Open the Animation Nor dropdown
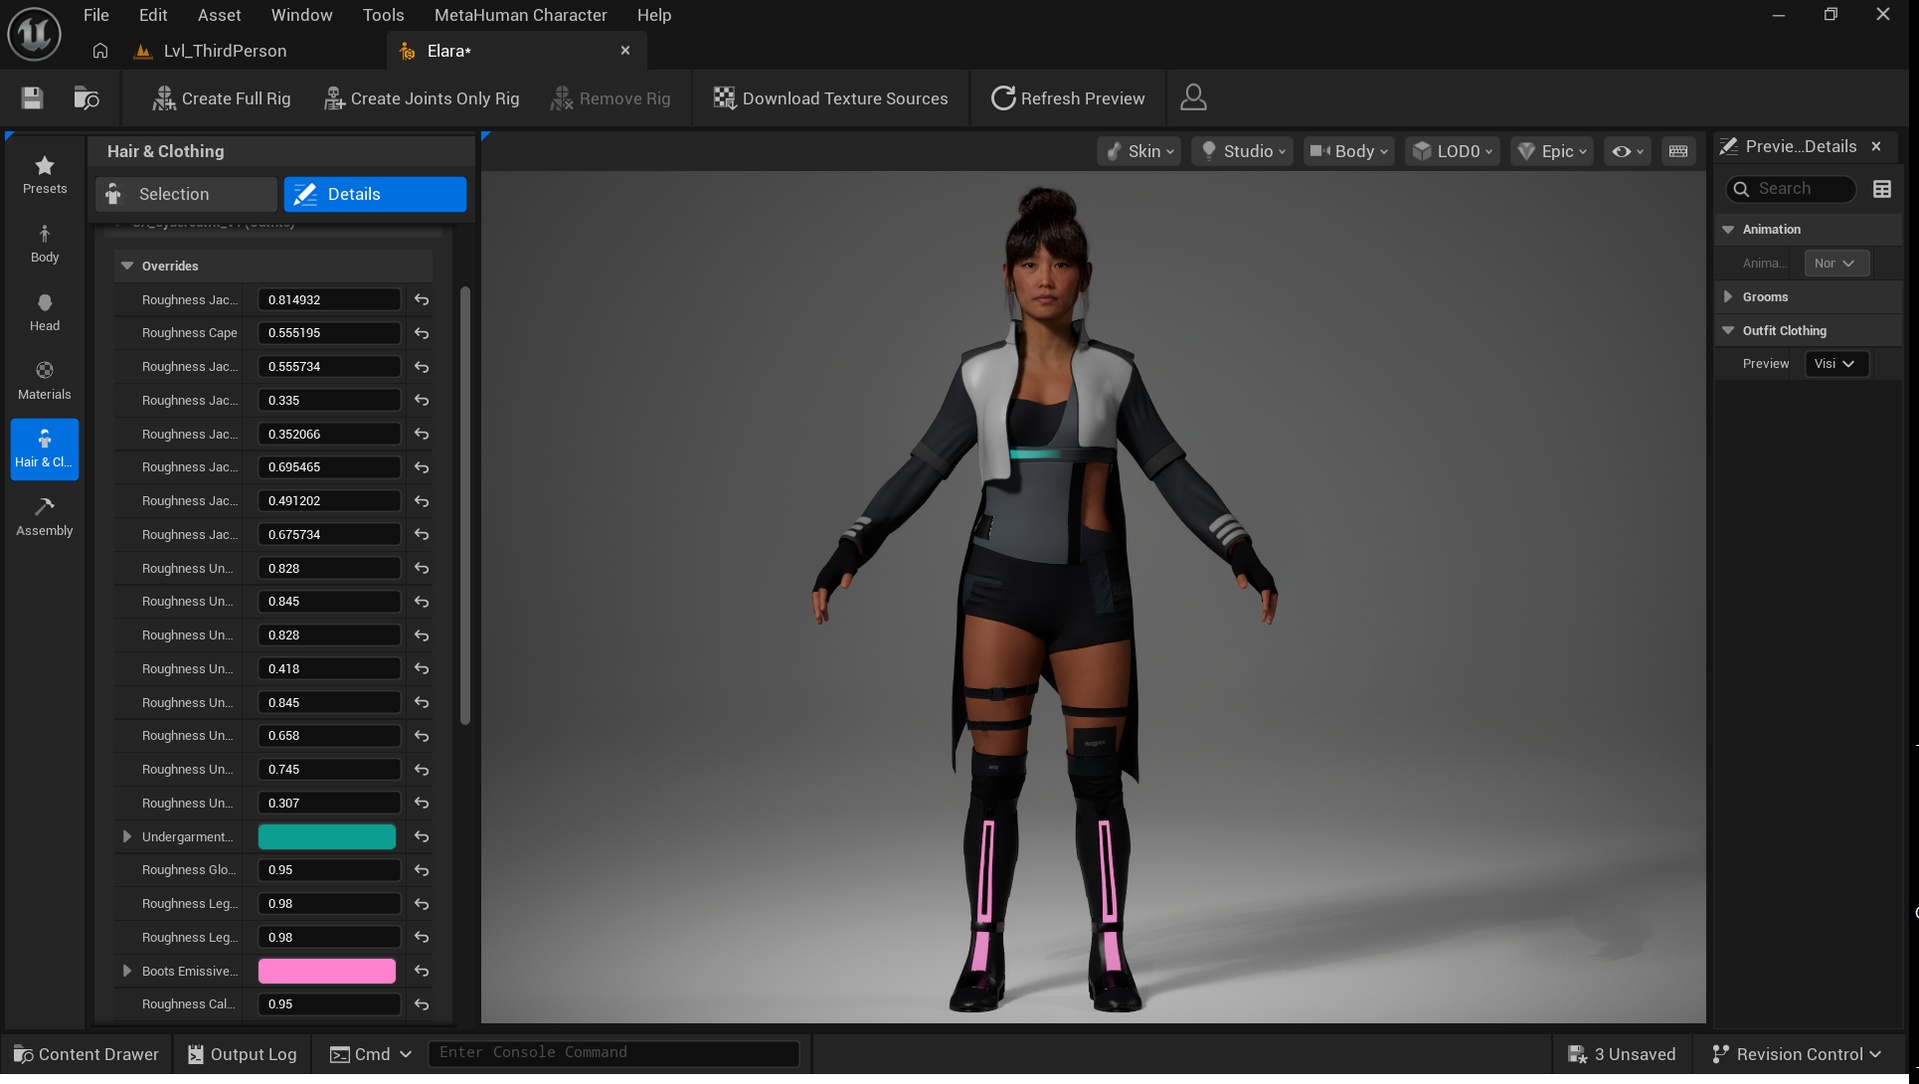The image size is (1919, 1084). 1836,263
